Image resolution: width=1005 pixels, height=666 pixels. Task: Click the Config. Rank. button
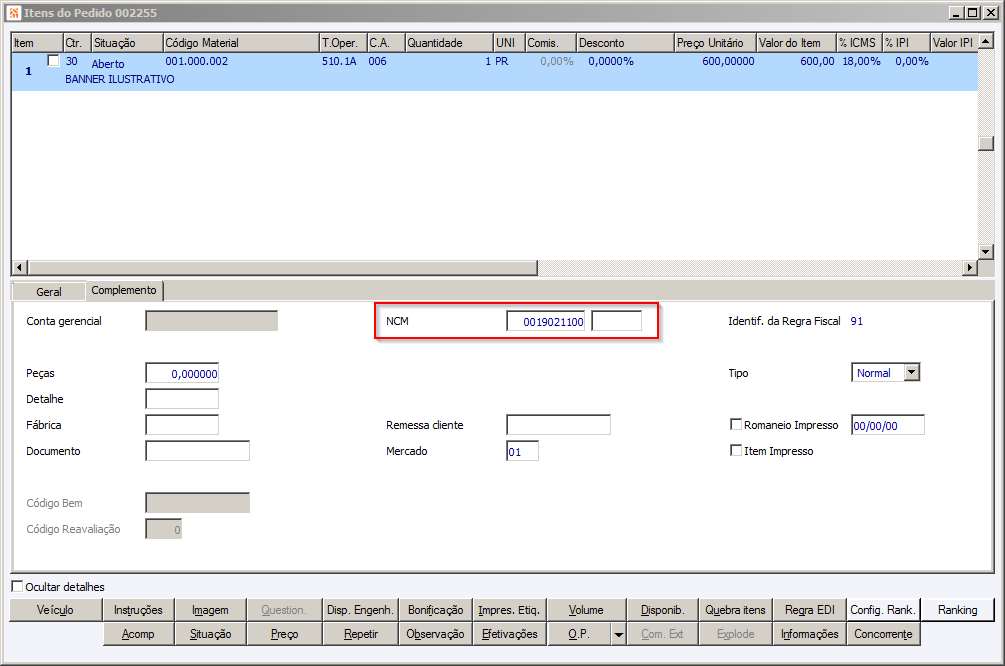click(883, 610)
